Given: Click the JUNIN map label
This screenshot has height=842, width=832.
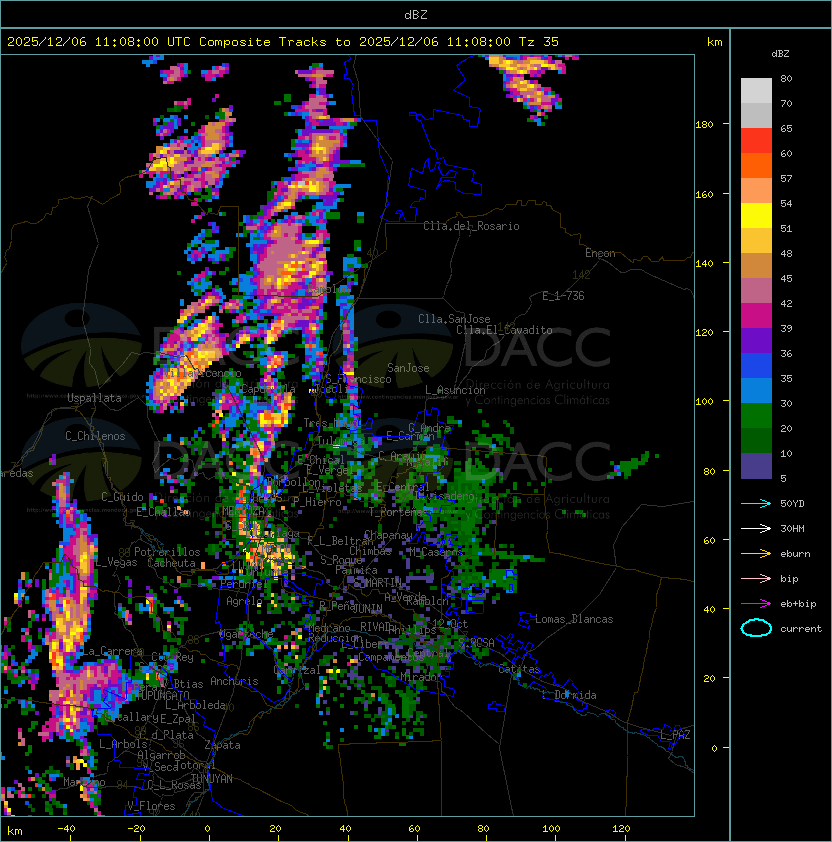Looking at the screenshot, I should point(367,608).
